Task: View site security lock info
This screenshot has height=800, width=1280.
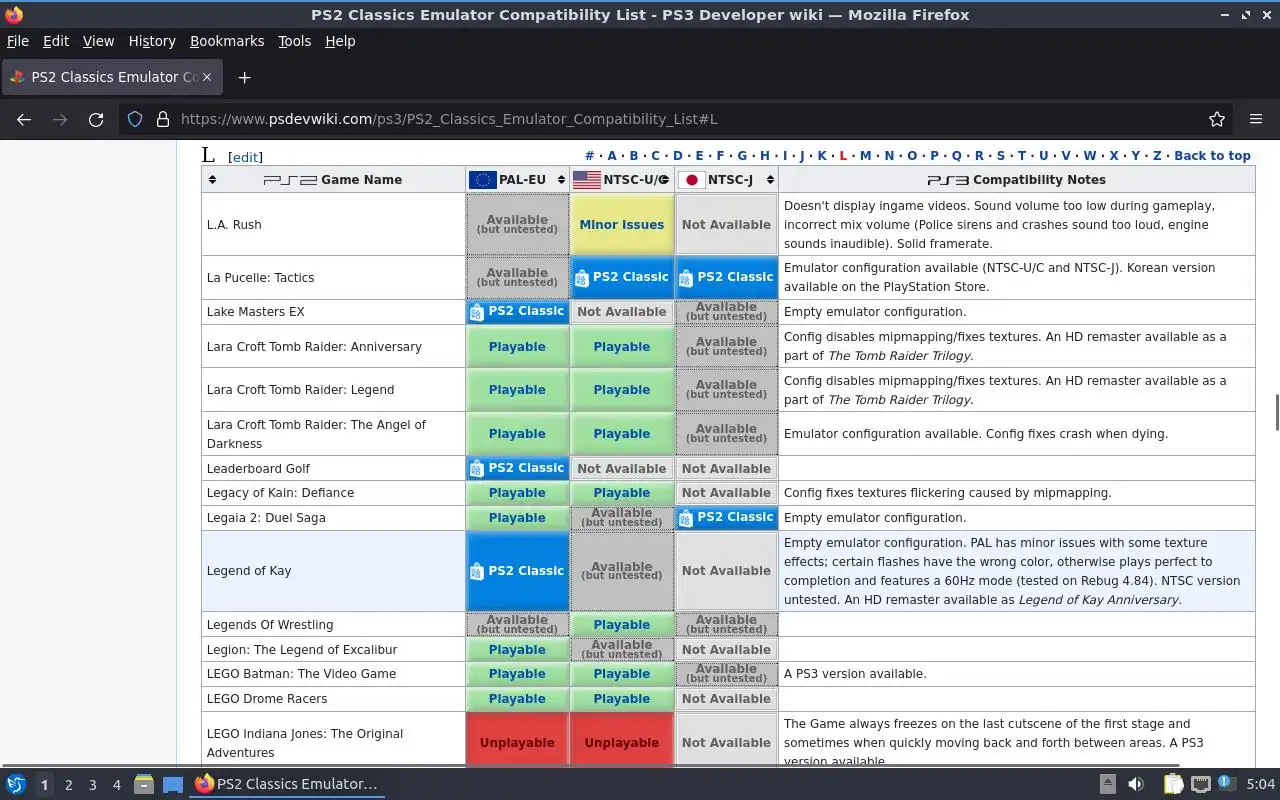Action: (x=163, y=119)
